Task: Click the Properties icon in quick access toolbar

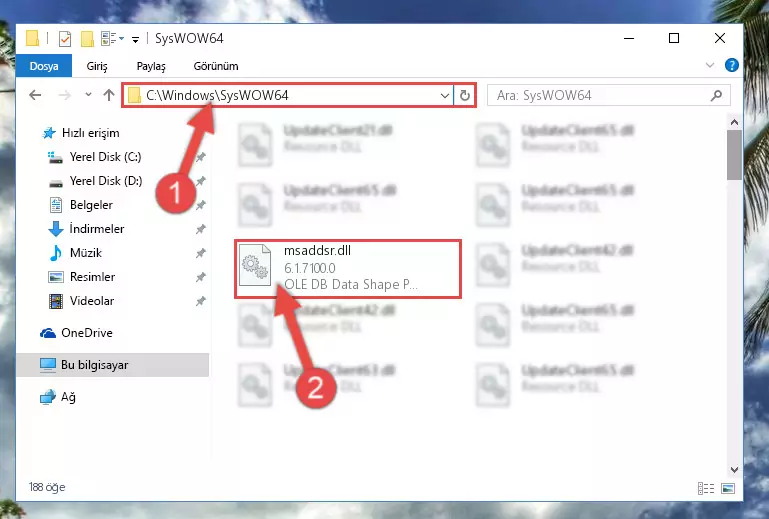Action: click(x=64, y=38)
